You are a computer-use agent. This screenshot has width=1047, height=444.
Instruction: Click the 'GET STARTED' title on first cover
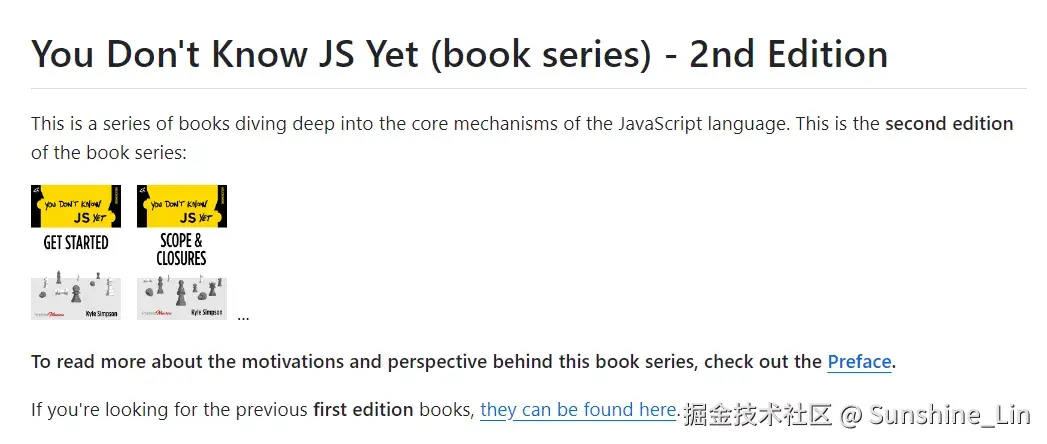[76, 243]
